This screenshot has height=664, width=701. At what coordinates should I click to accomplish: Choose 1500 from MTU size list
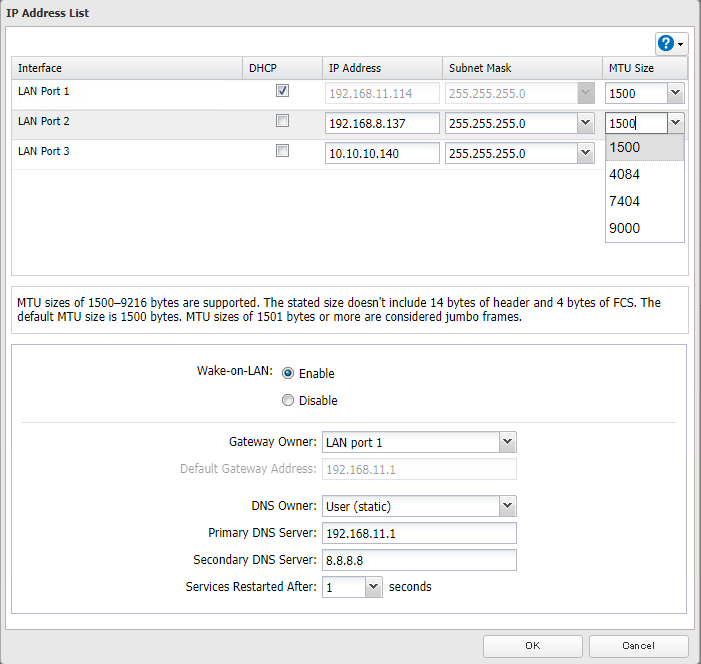click(x=626, y=147)
